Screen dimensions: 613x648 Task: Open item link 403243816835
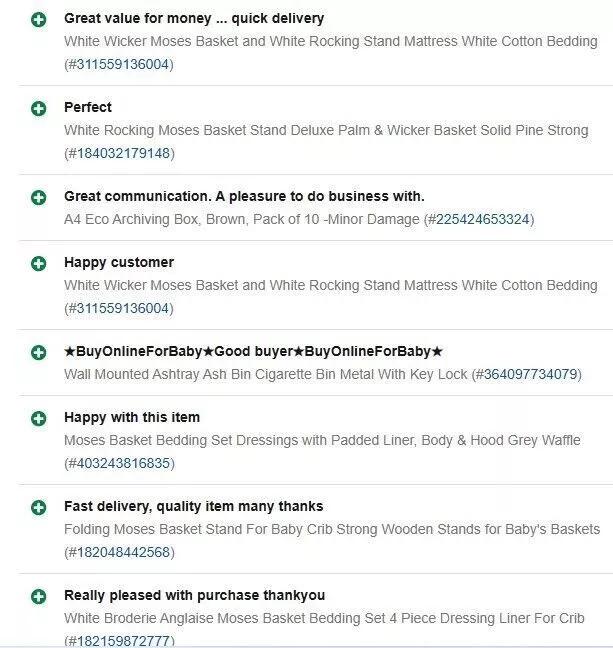coord(119,463)
